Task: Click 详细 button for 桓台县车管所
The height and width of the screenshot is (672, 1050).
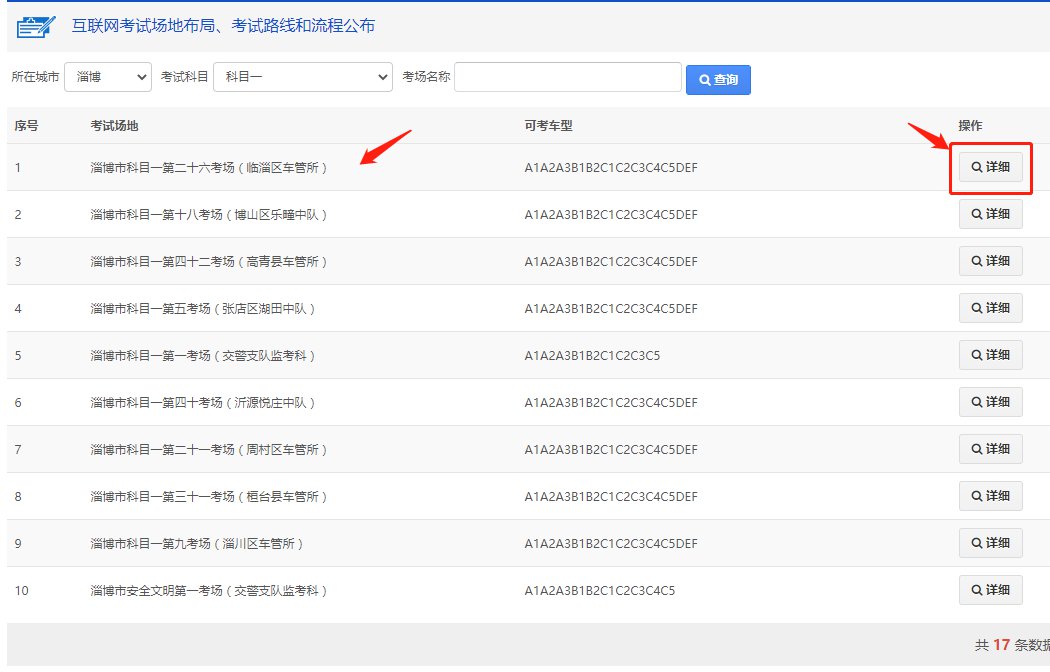Action: point(990,496)
